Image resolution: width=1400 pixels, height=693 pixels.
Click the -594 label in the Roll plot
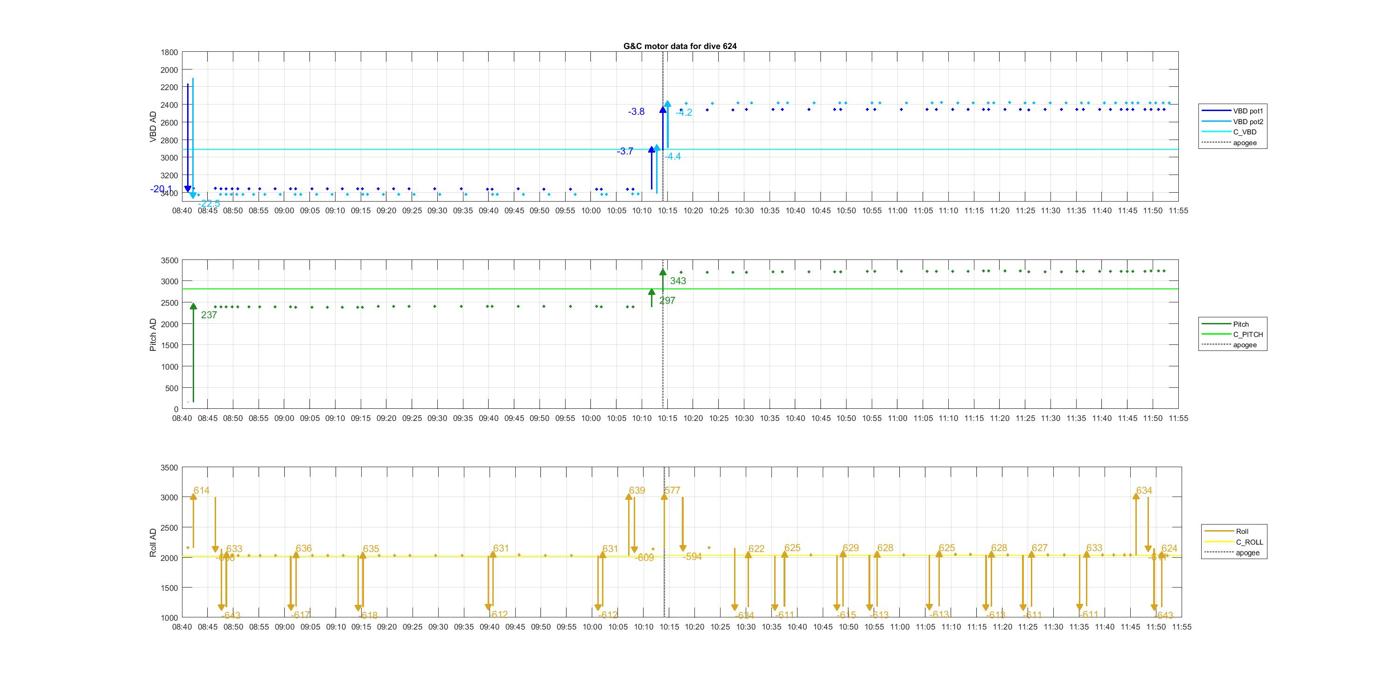[693, 557]
